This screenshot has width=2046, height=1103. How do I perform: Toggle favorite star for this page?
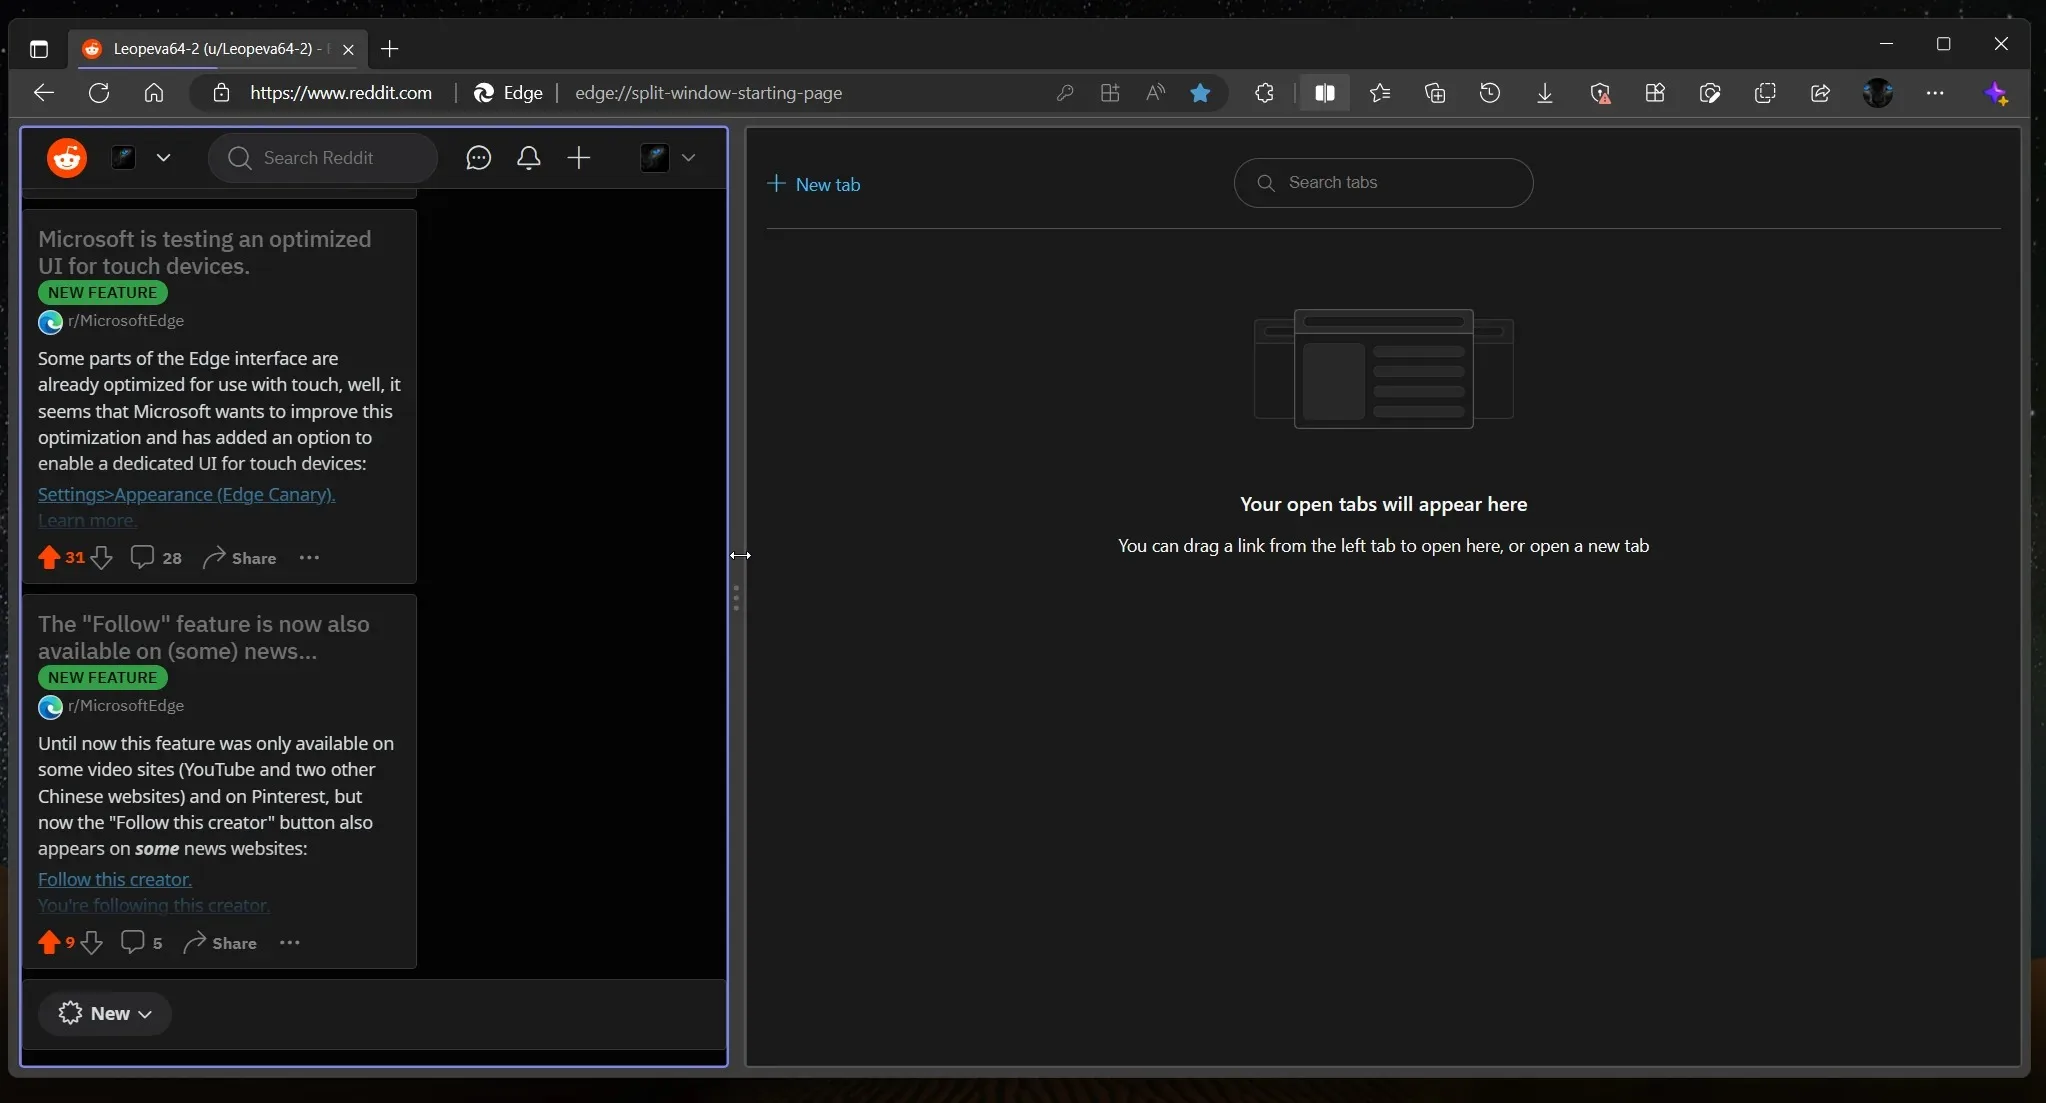pyautogui.click(x=1200, y=93)
